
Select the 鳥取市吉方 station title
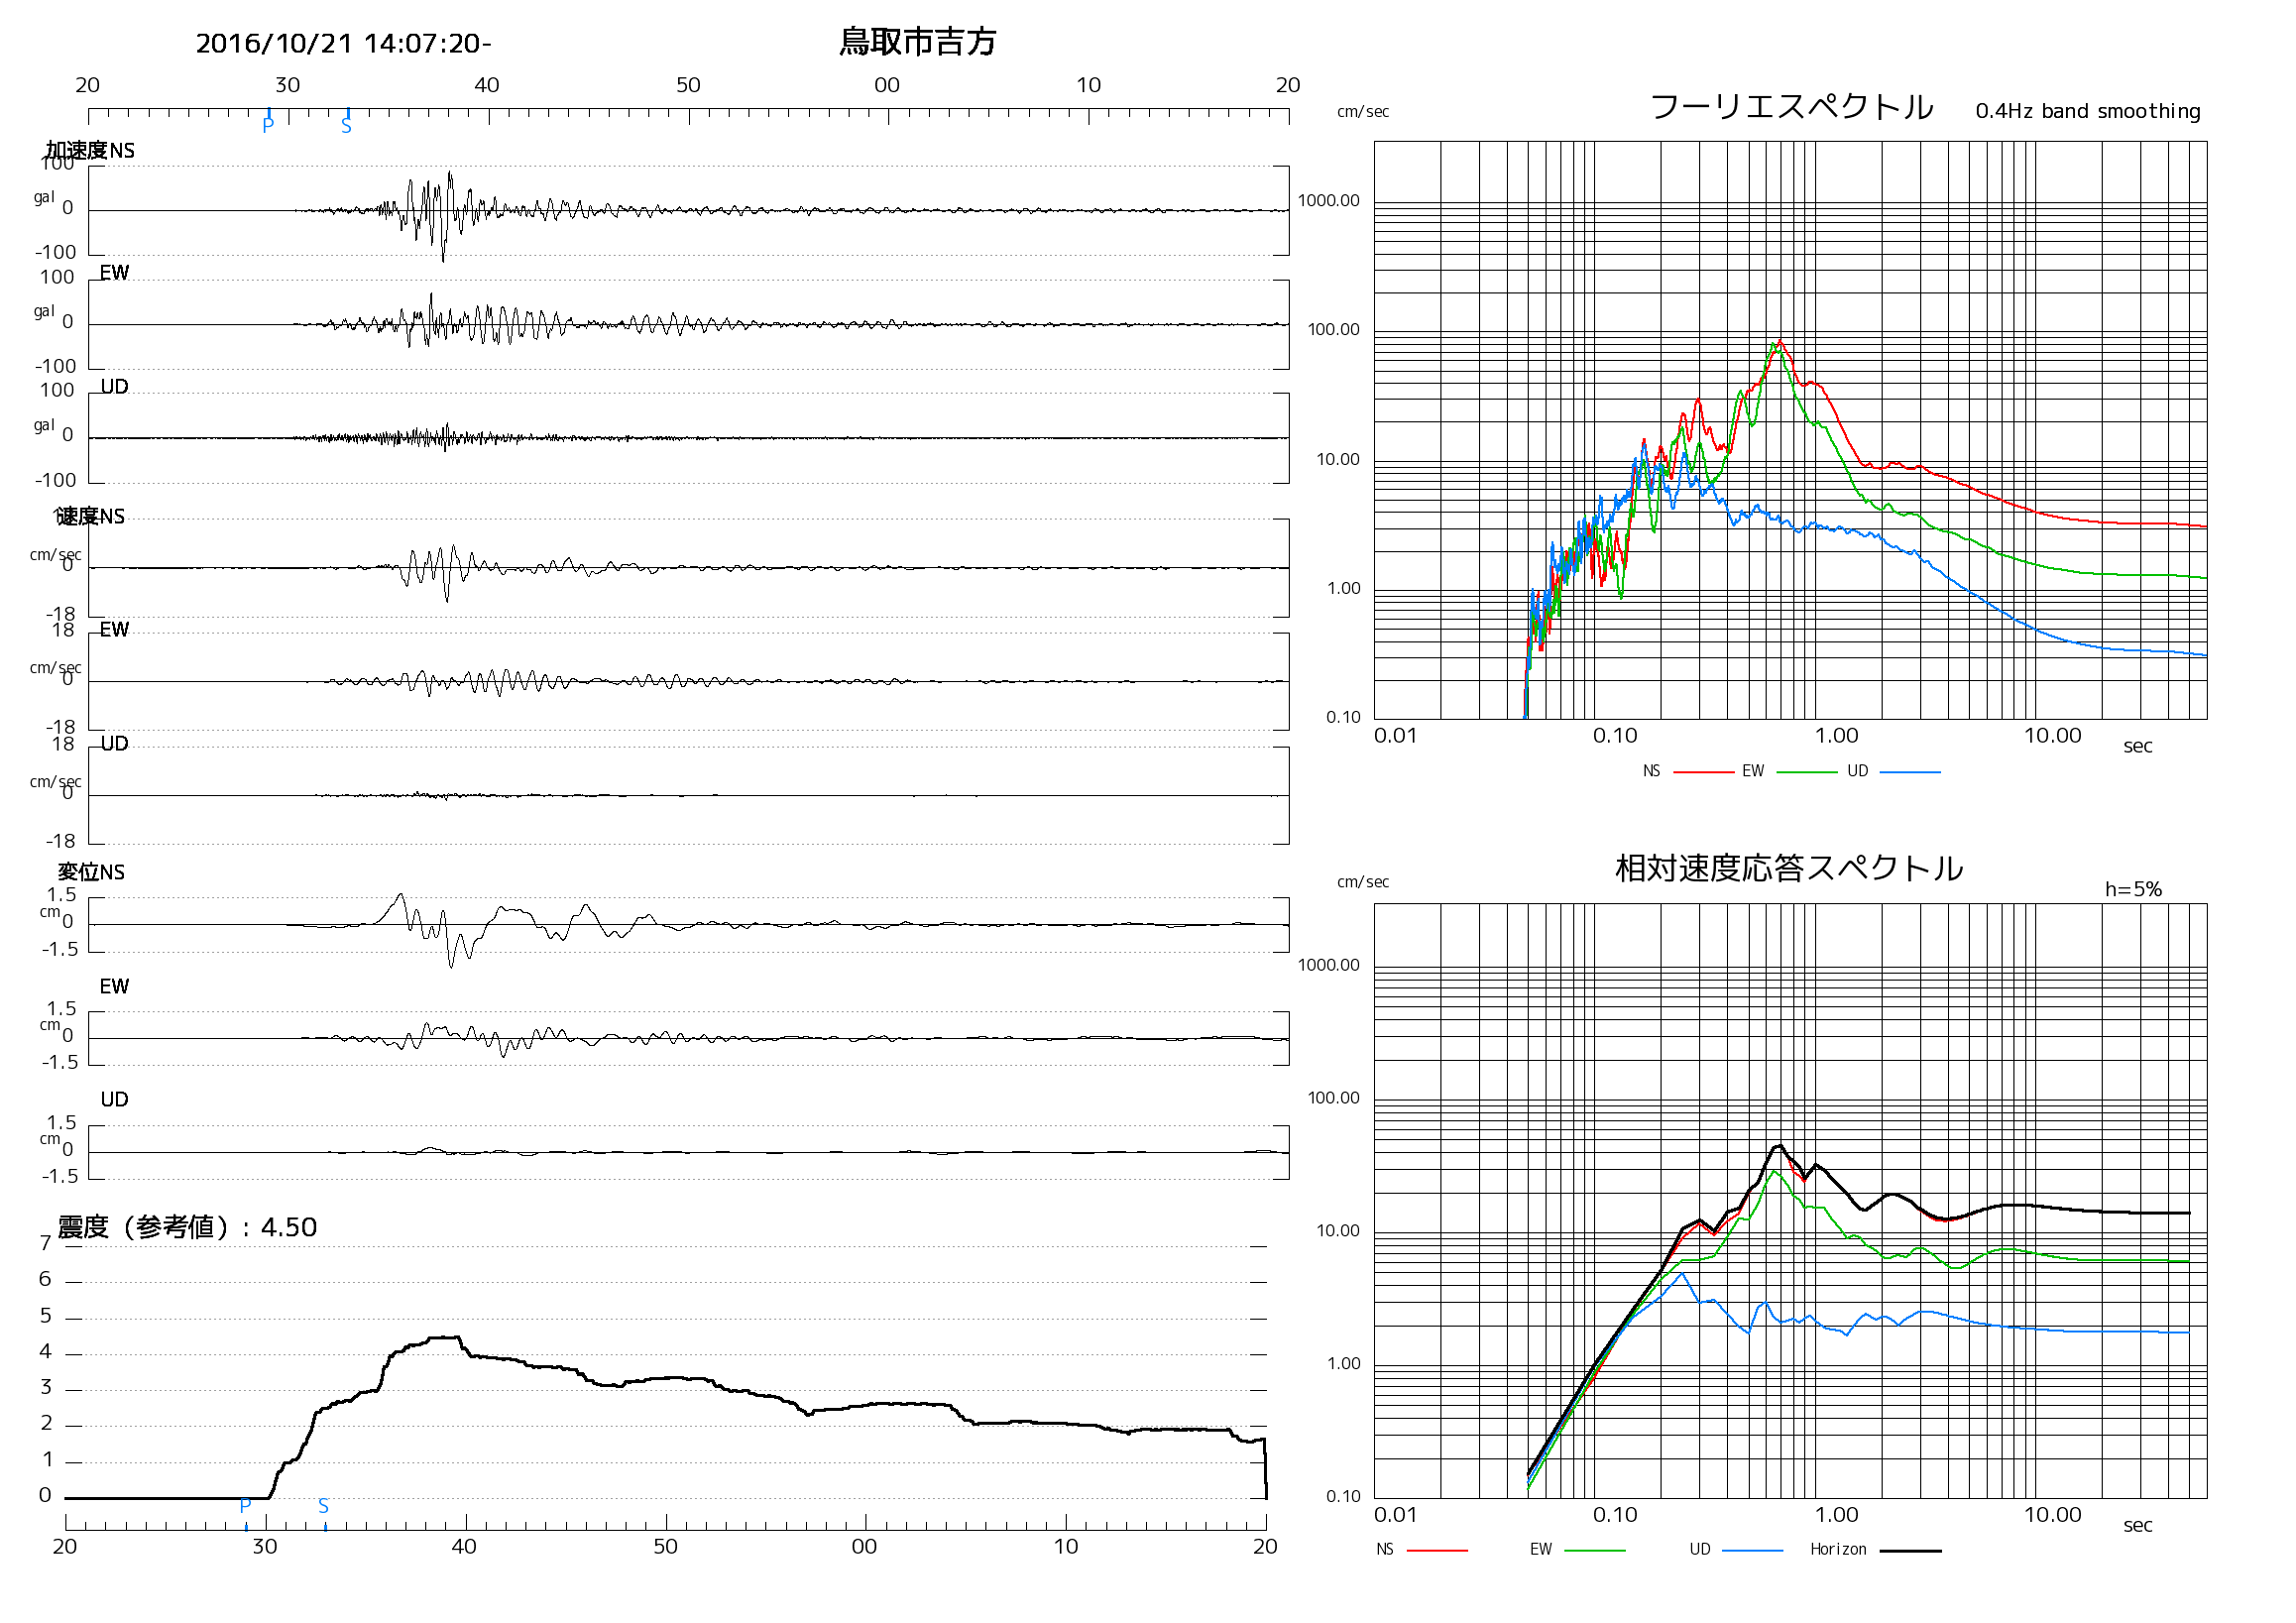click(x=917, y=41)
